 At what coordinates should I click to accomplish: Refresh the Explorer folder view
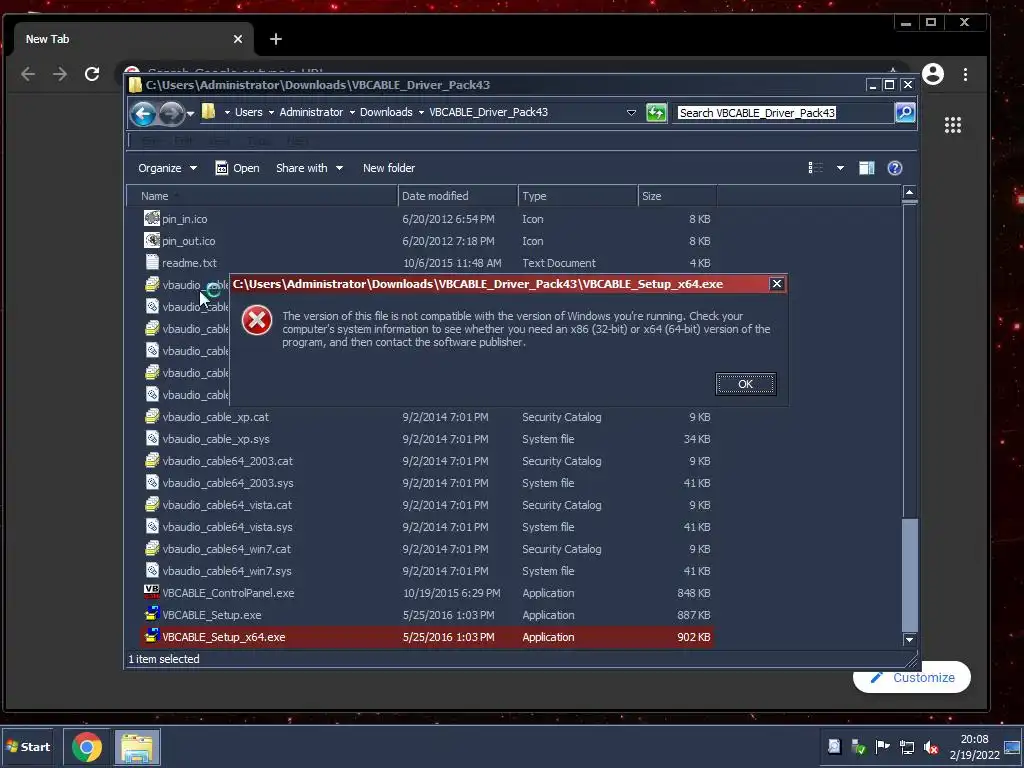tap(656, 112)
